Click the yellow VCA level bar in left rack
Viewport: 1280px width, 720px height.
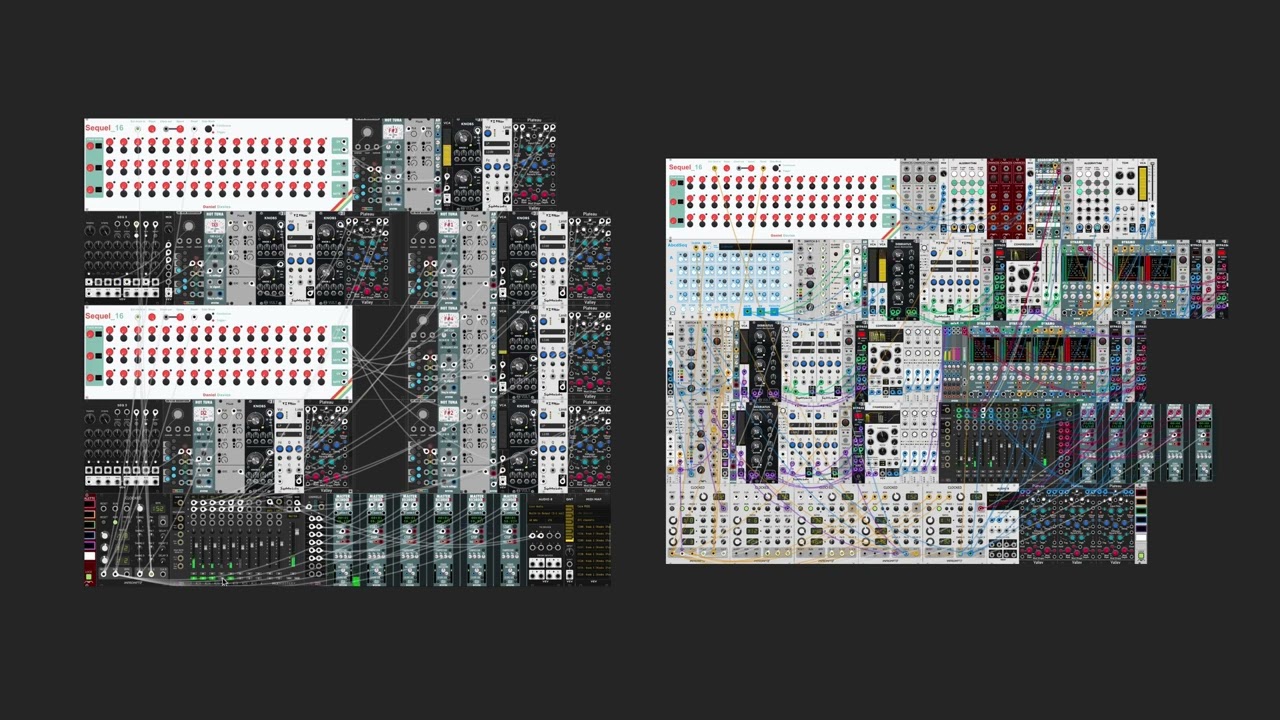446,156
